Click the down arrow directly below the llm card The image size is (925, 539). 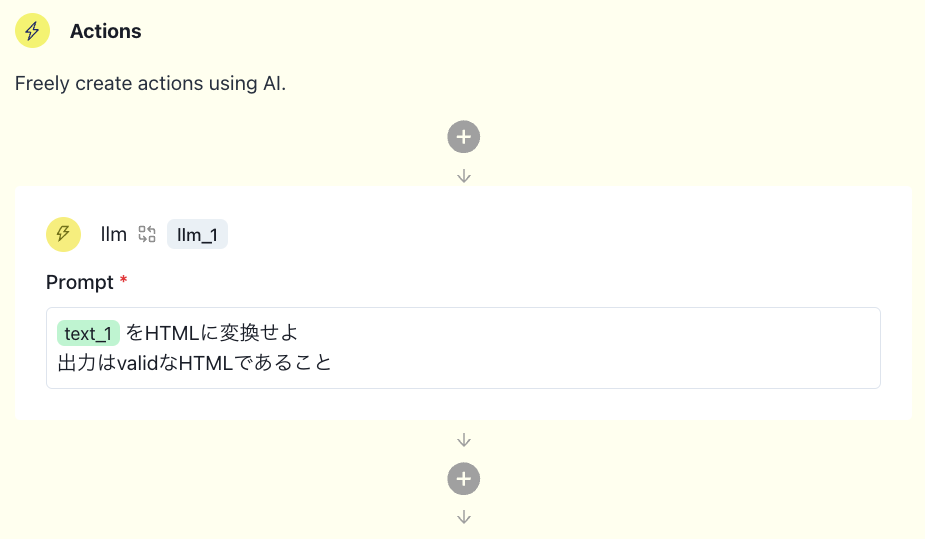(464, 440)
